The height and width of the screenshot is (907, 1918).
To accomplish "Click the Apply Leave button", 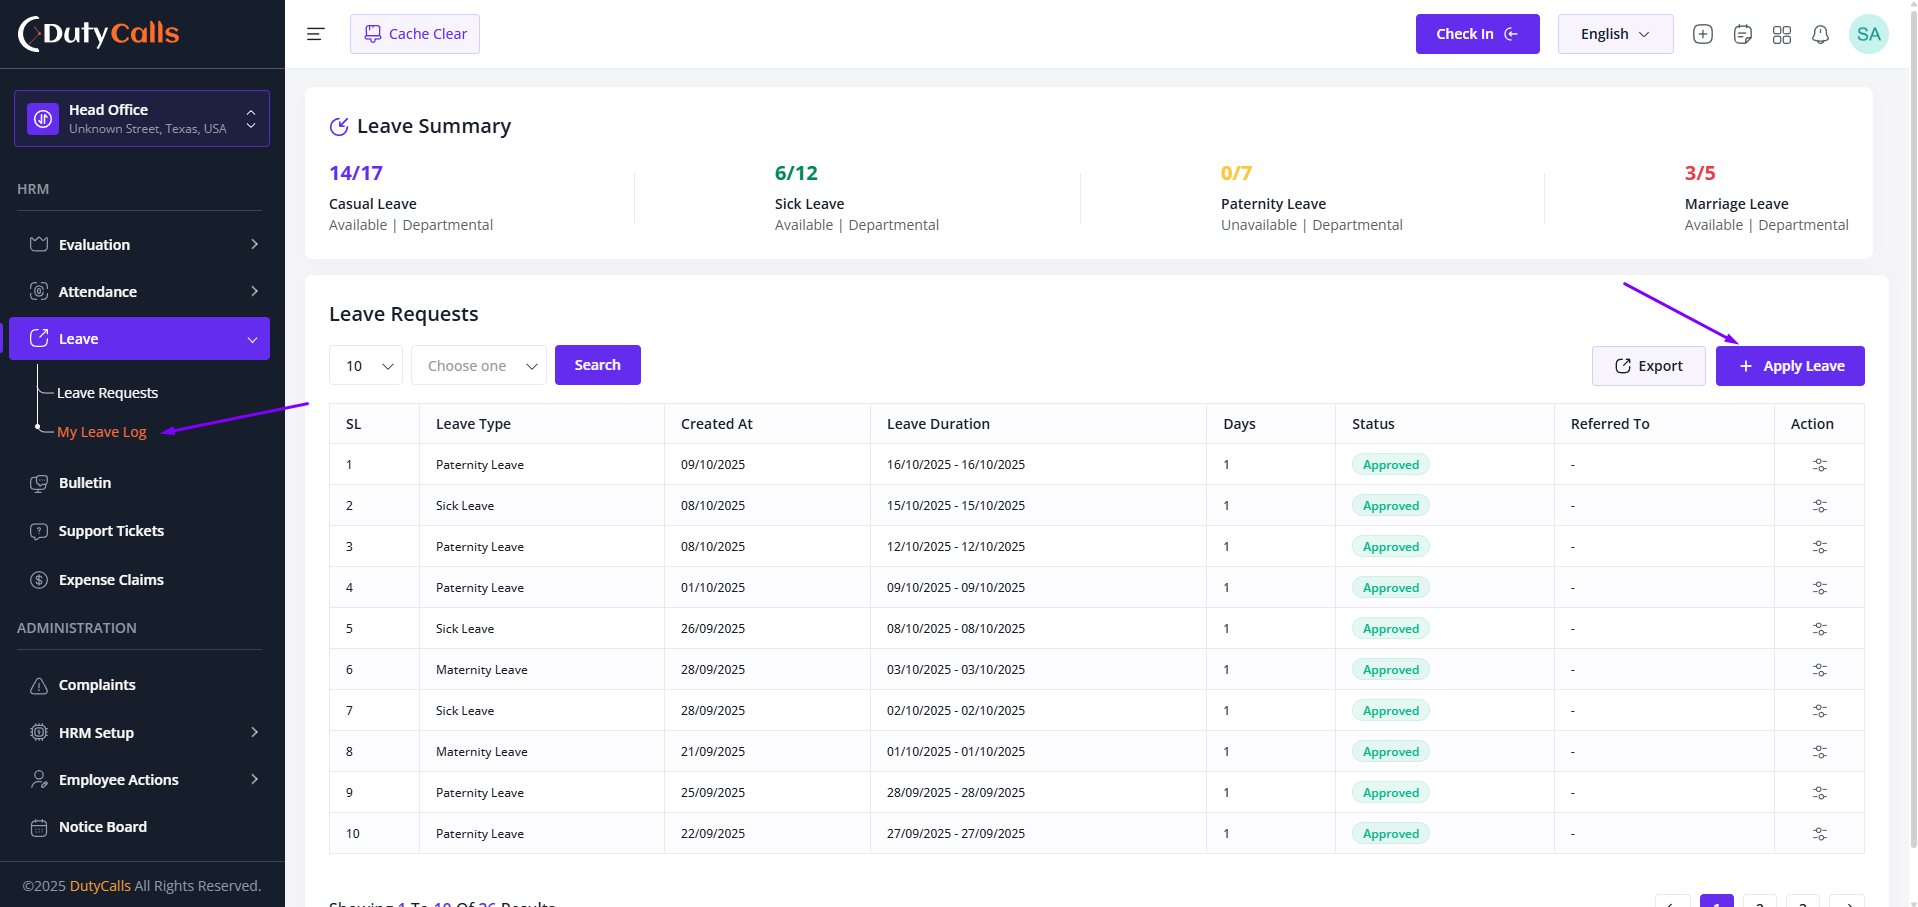I will 1790,366.
